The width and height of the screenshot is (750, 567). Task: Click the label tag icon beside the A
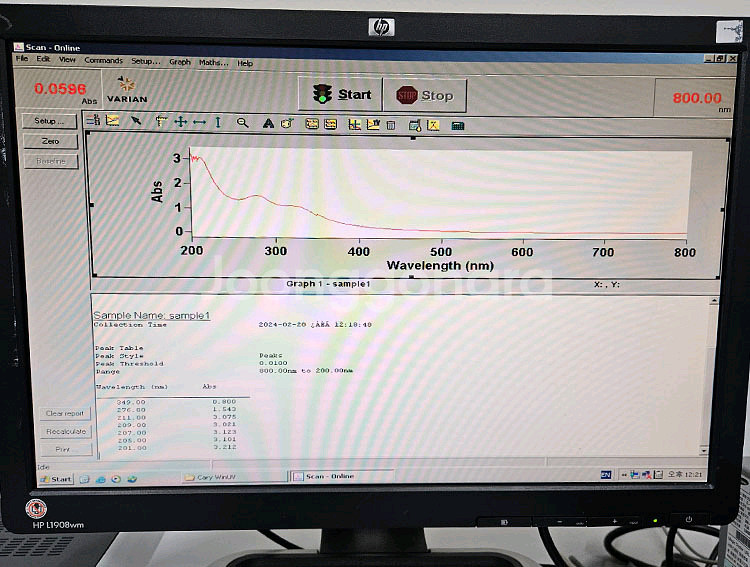287,123
